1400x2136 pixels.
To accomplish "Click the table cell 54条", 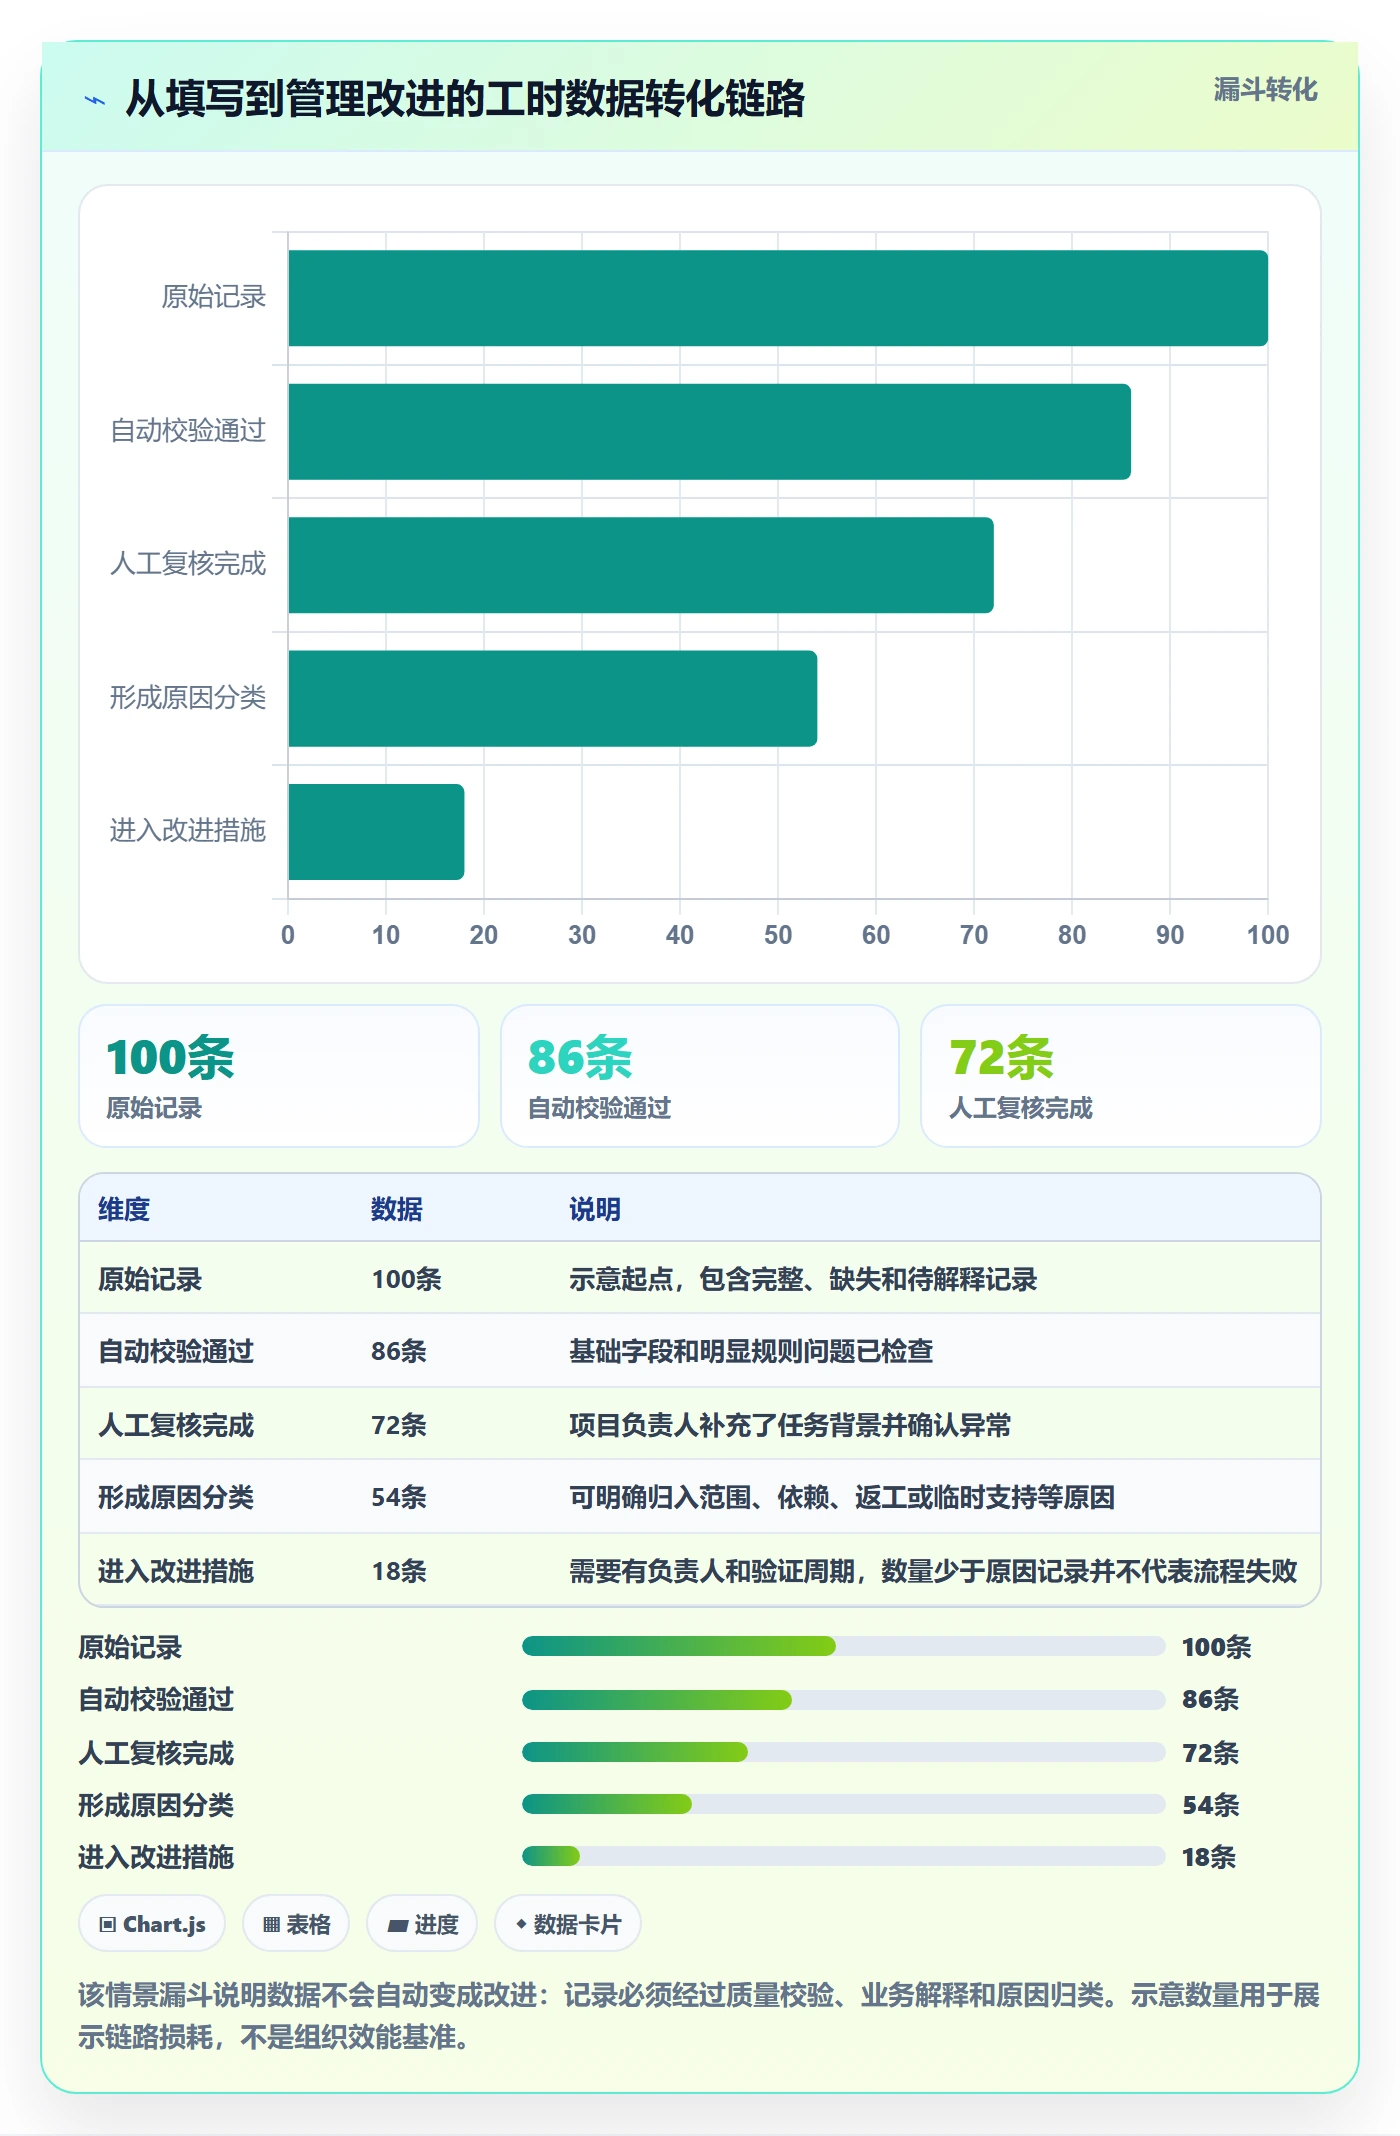I will tap(399, 1497).
